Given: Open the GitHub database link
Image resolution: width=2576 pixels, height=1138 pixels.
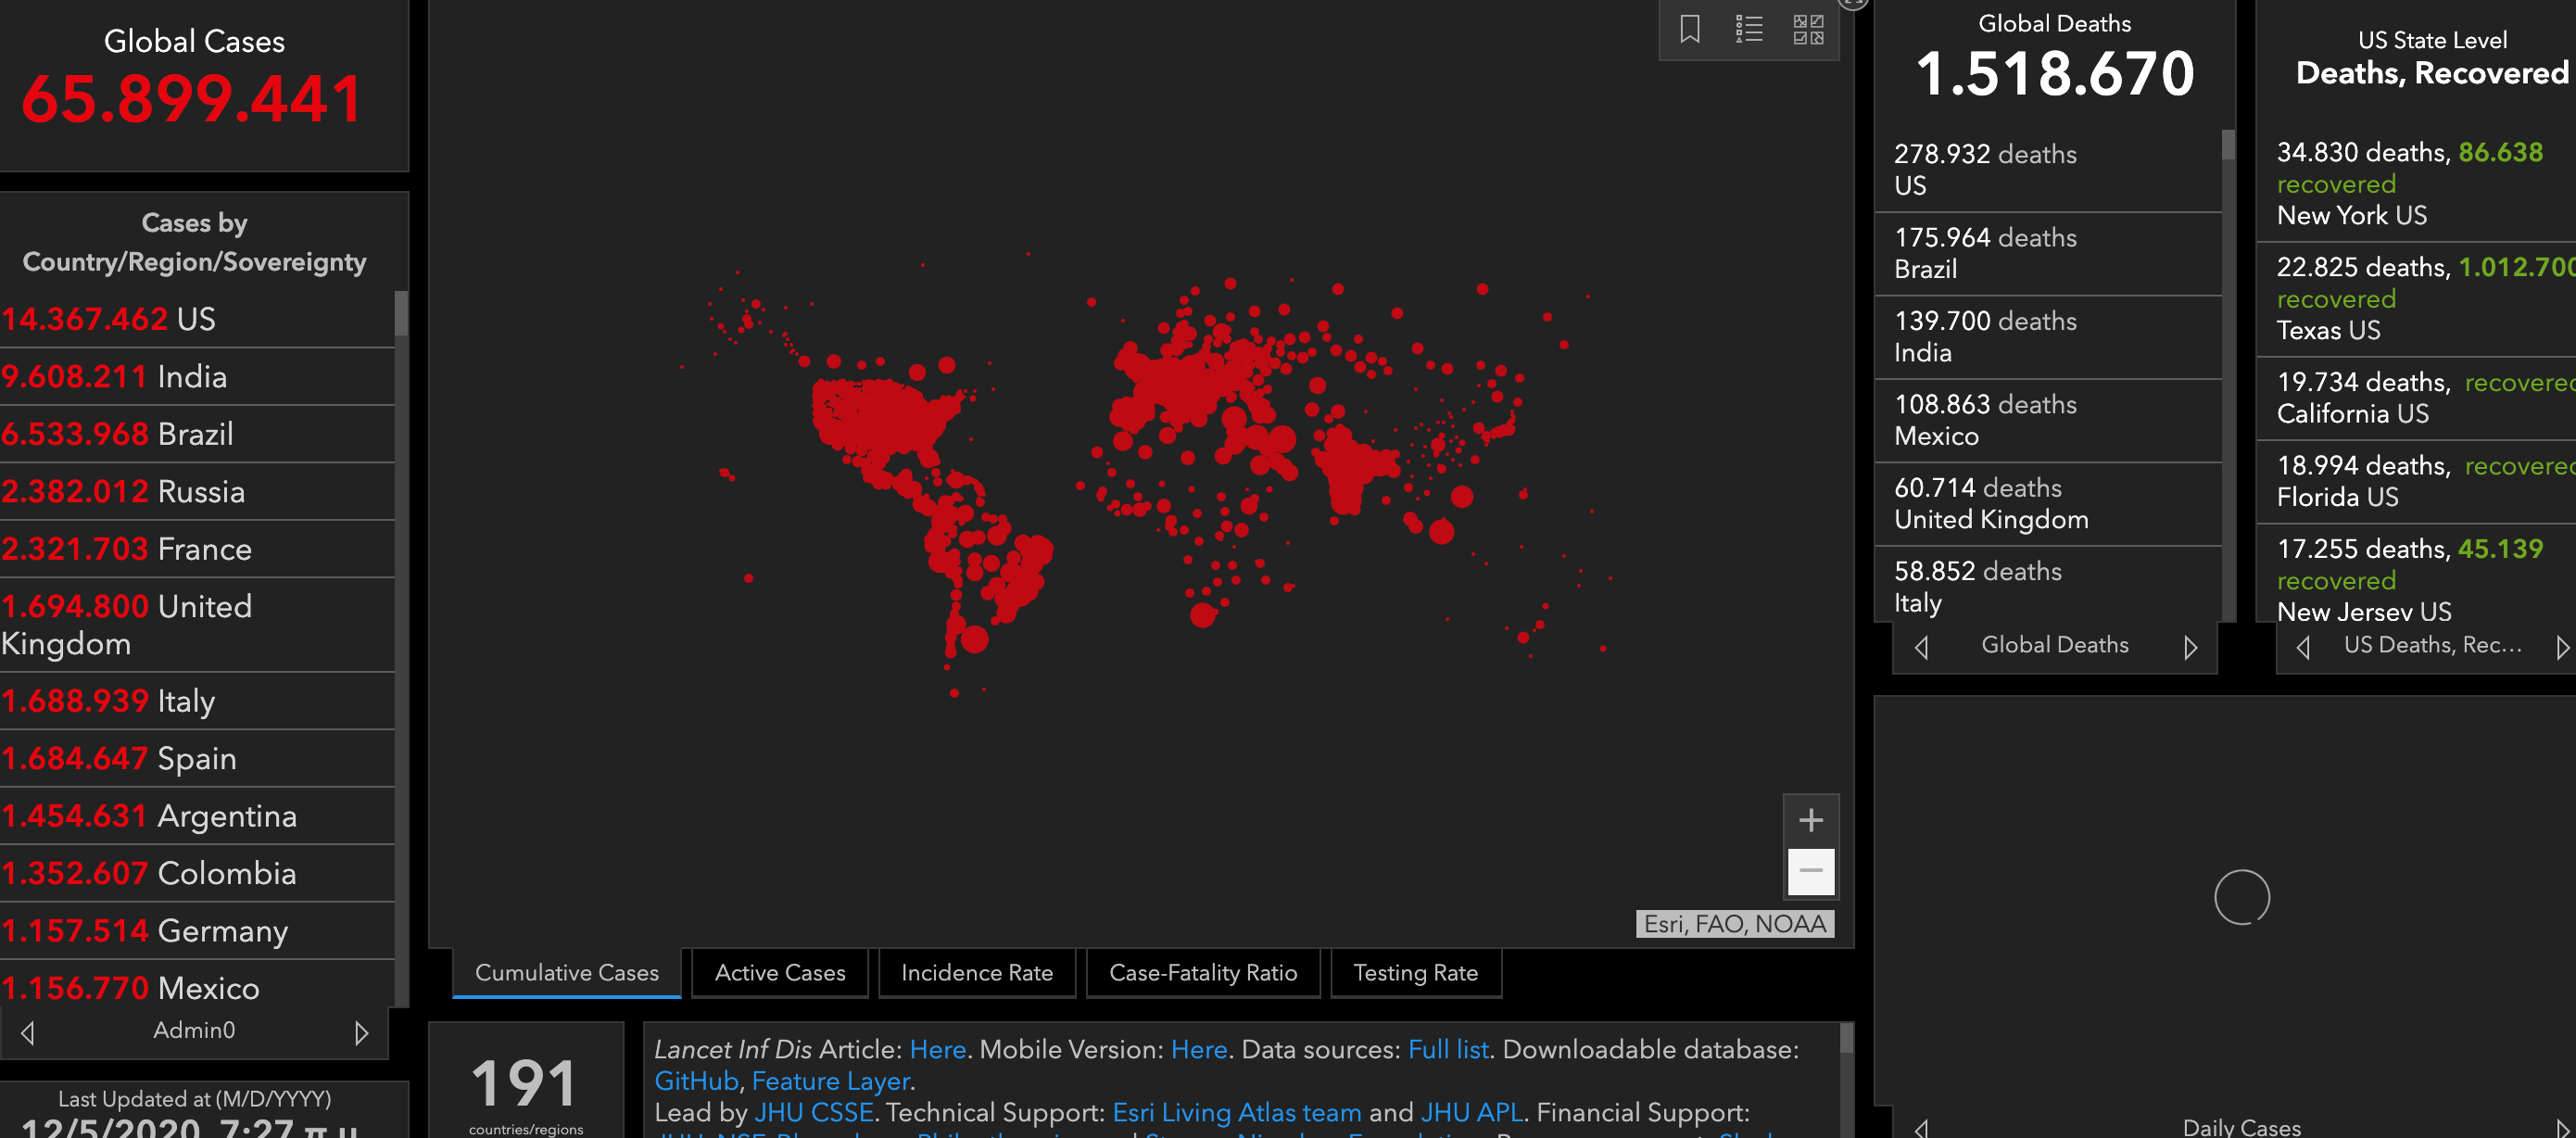Looking at the screenshot, I should (696, 1081).
